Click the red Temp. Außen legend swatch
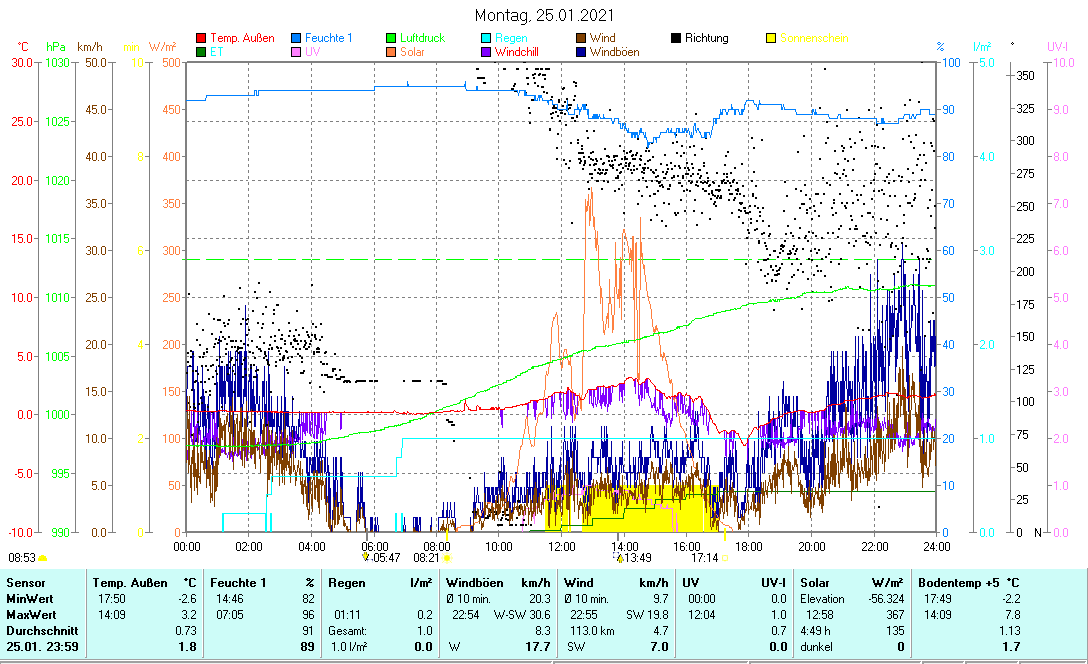Image resolution: width=1088 pixels, height=664 pixels. (201, 38)
